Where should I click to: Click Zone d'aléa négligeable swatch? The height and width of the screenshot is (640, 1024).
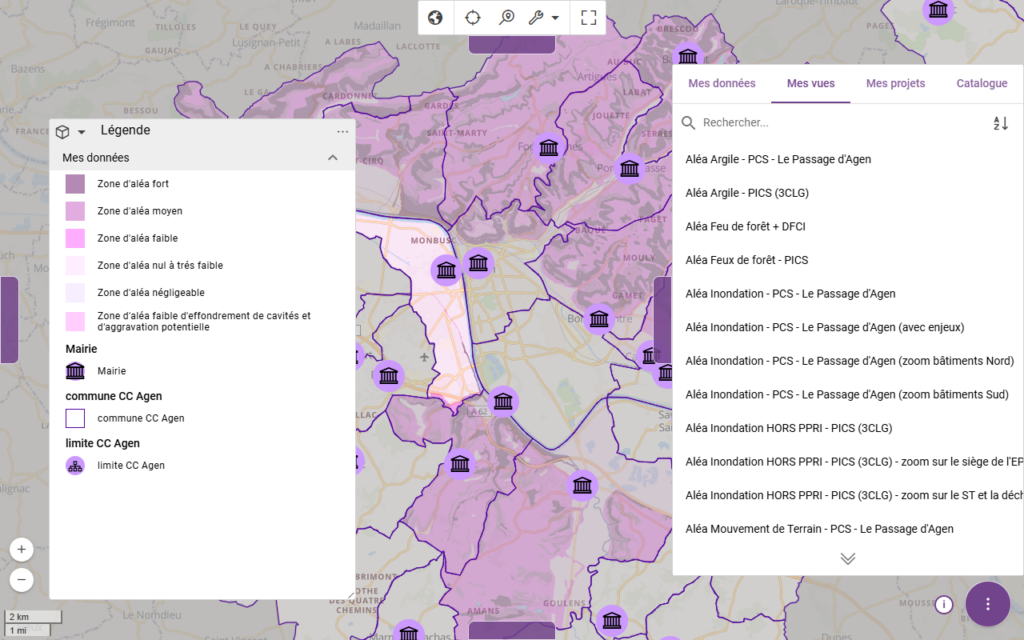(75, 293)
